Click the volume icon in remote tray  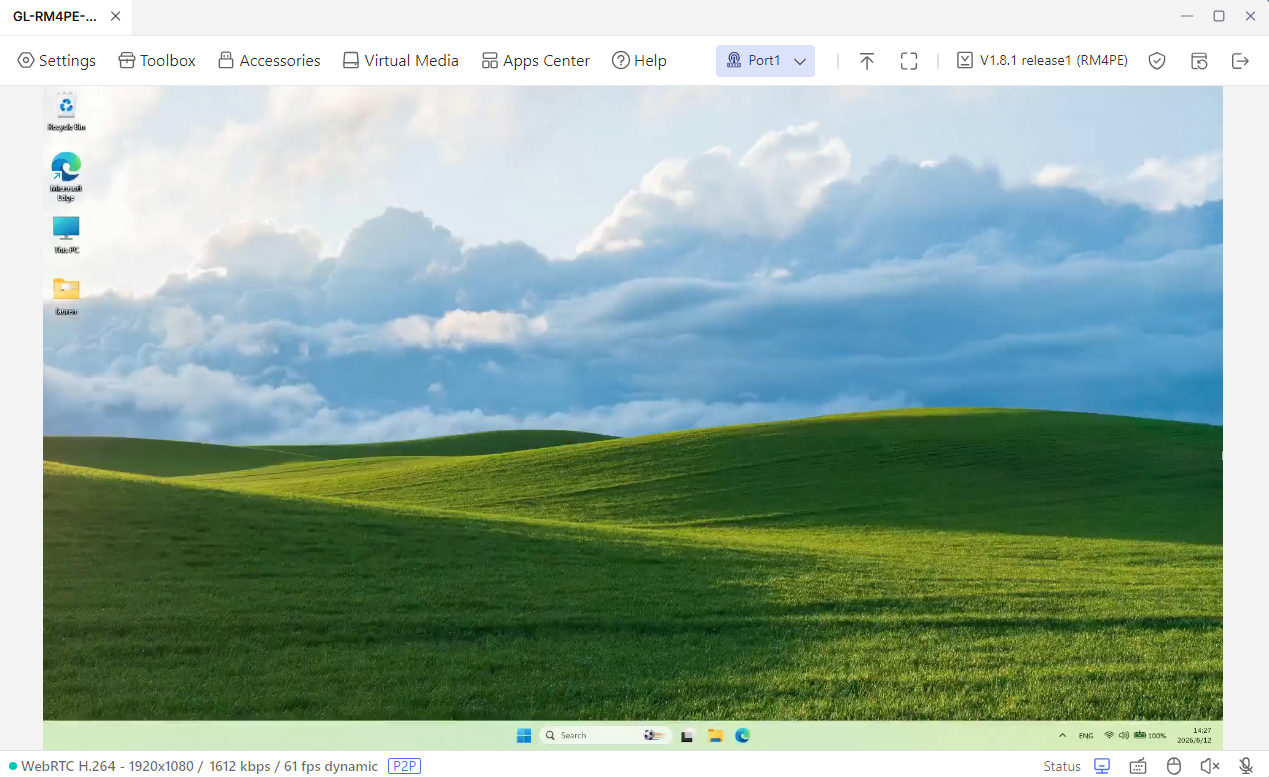[x=1124, y=735]
